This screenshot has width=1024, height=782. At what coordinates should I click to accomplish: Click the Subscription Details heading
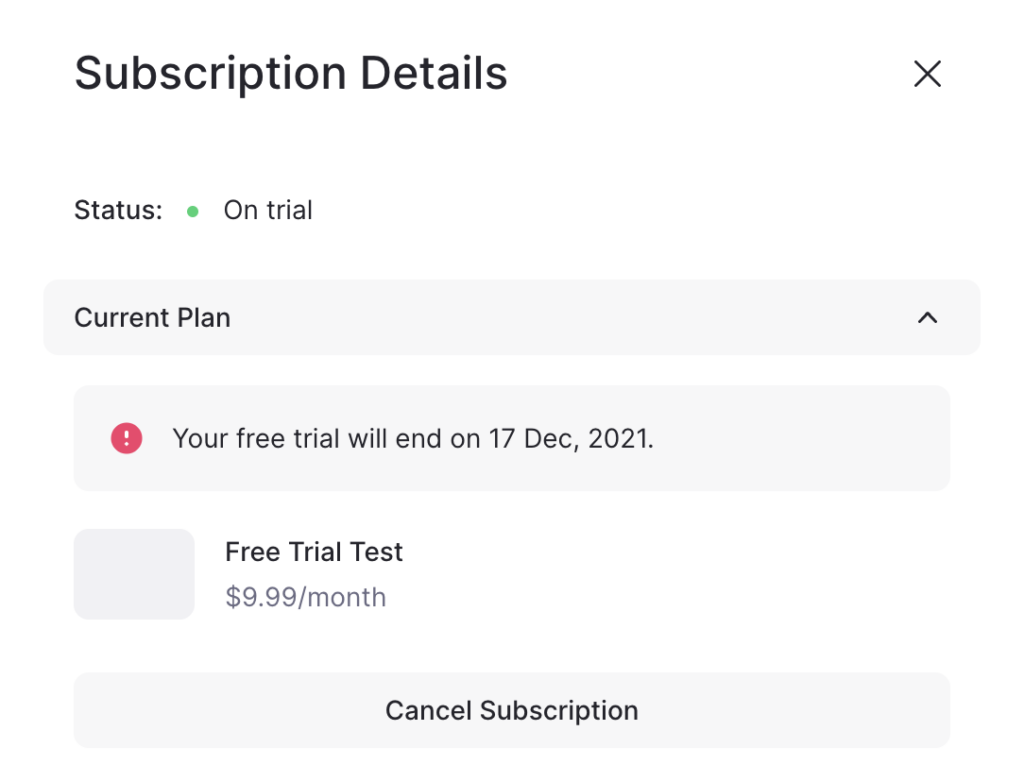[291, 73]
